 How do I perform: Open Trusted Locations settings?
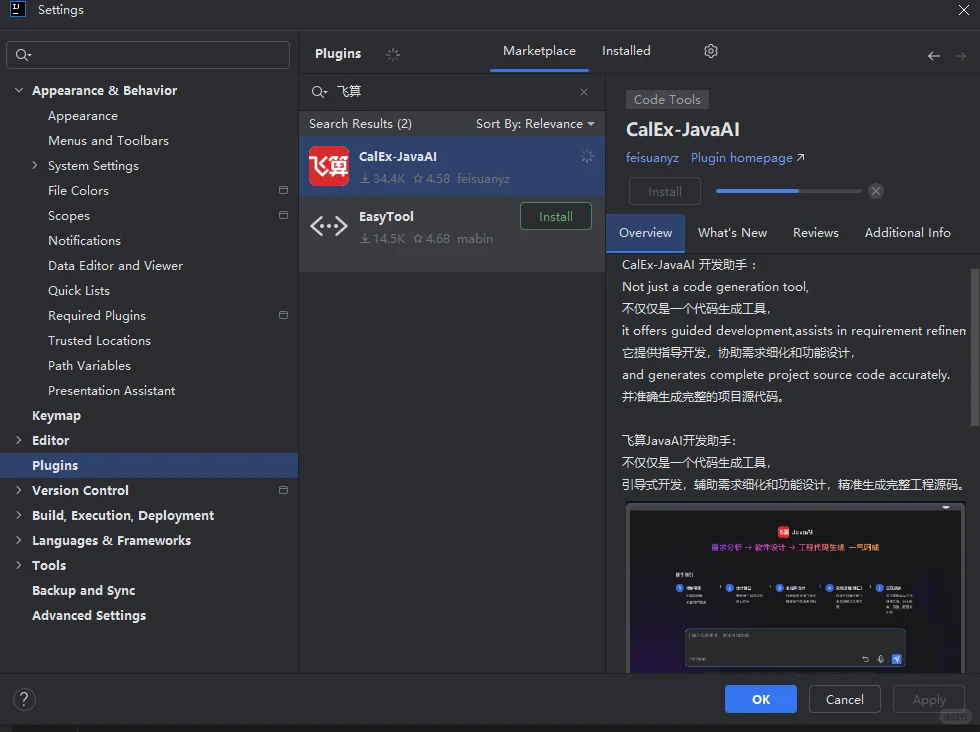coord(99,341)
